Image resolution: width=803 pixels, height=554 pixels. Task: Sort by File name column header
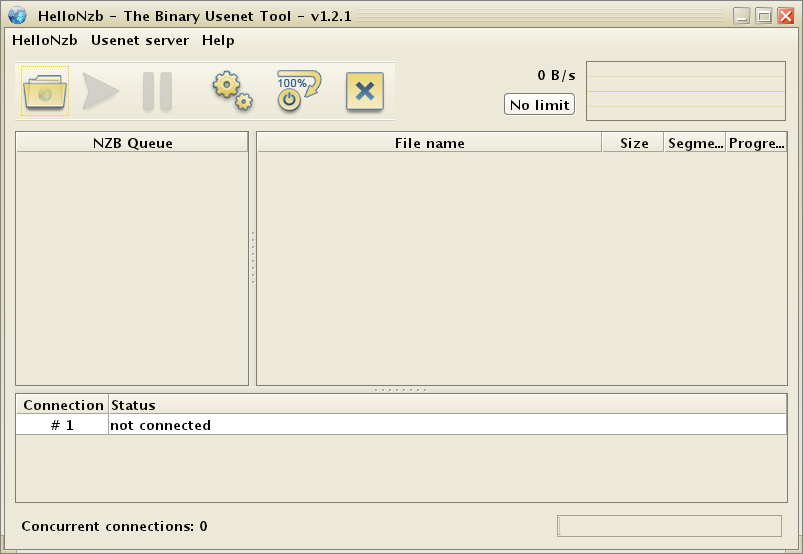(429, 143)
